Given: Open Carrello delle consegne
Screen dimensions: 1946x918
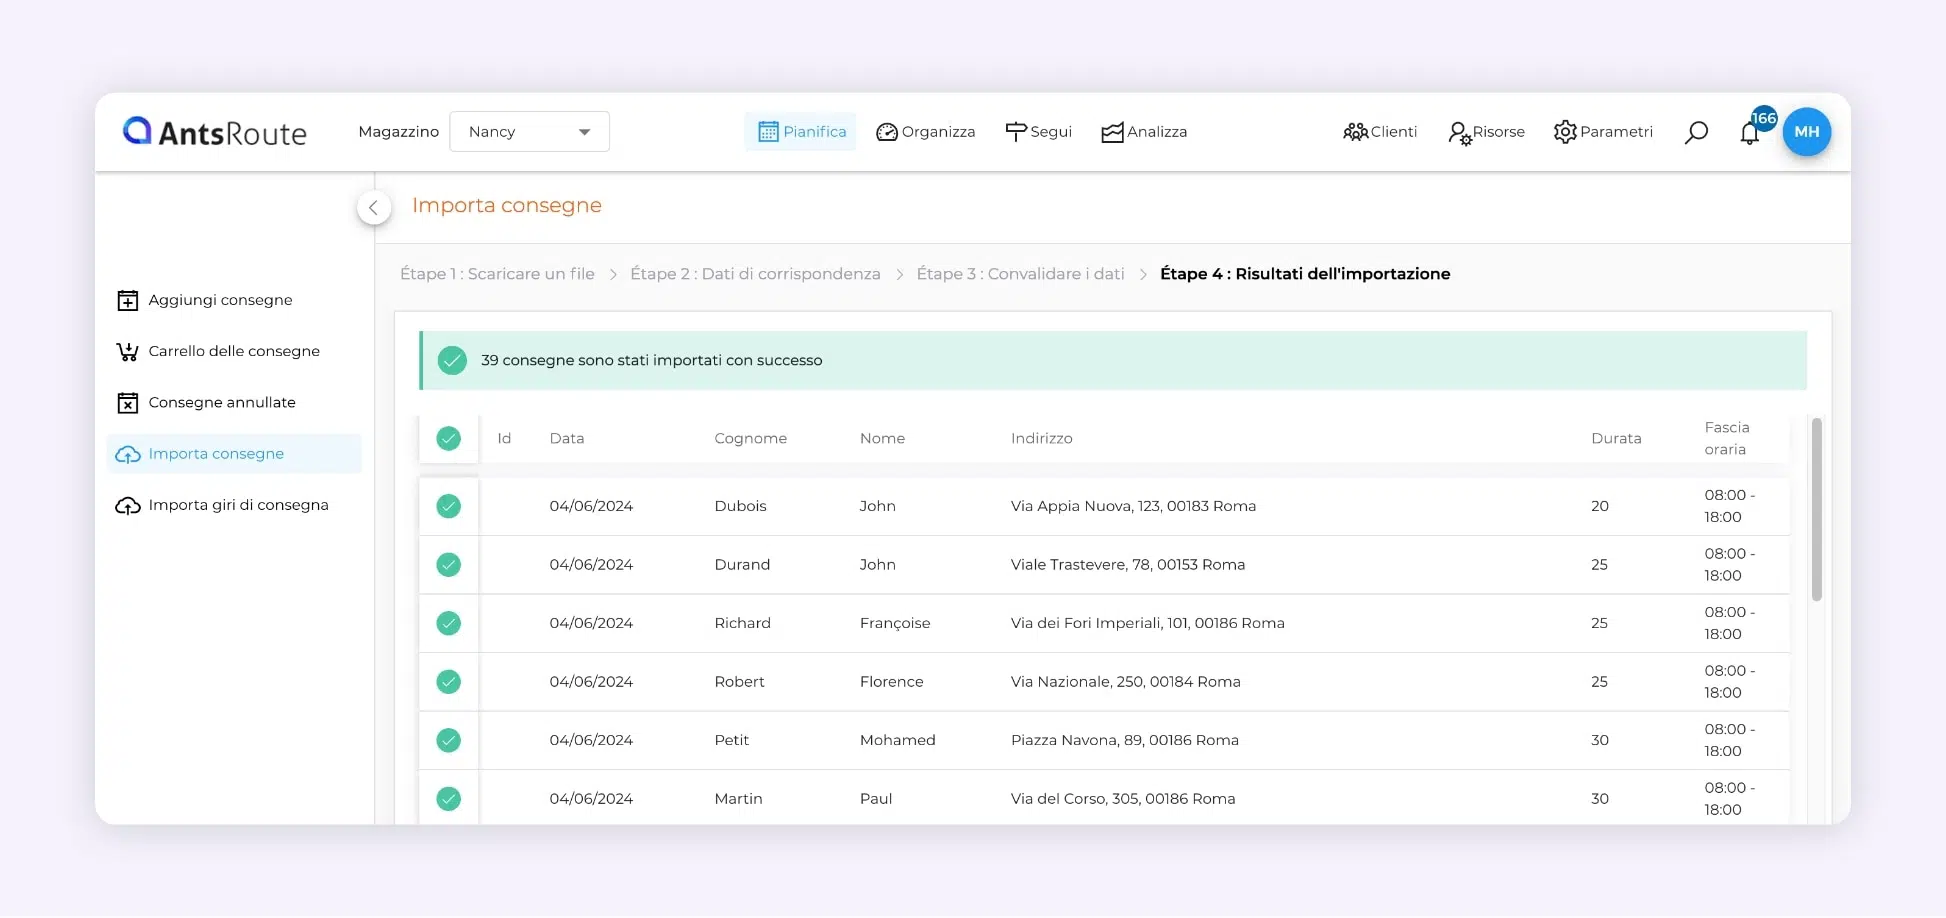Looking at the screenshot, I should (x=234, y=351).
